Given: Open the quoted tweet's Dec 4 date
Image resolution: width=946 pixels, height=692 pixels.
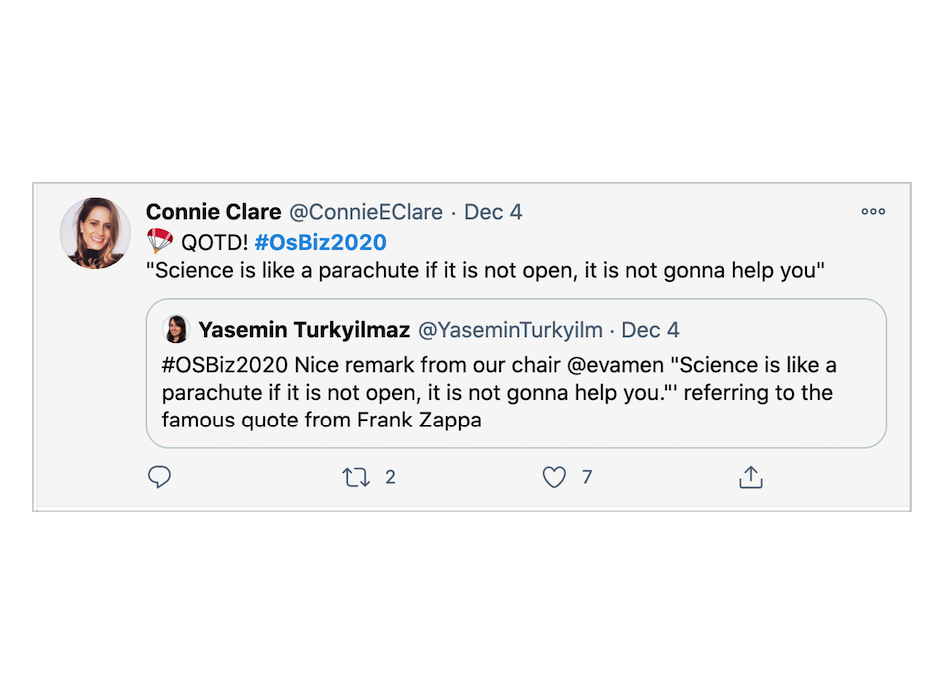Looking at the screenshot, I should (650, 330).
